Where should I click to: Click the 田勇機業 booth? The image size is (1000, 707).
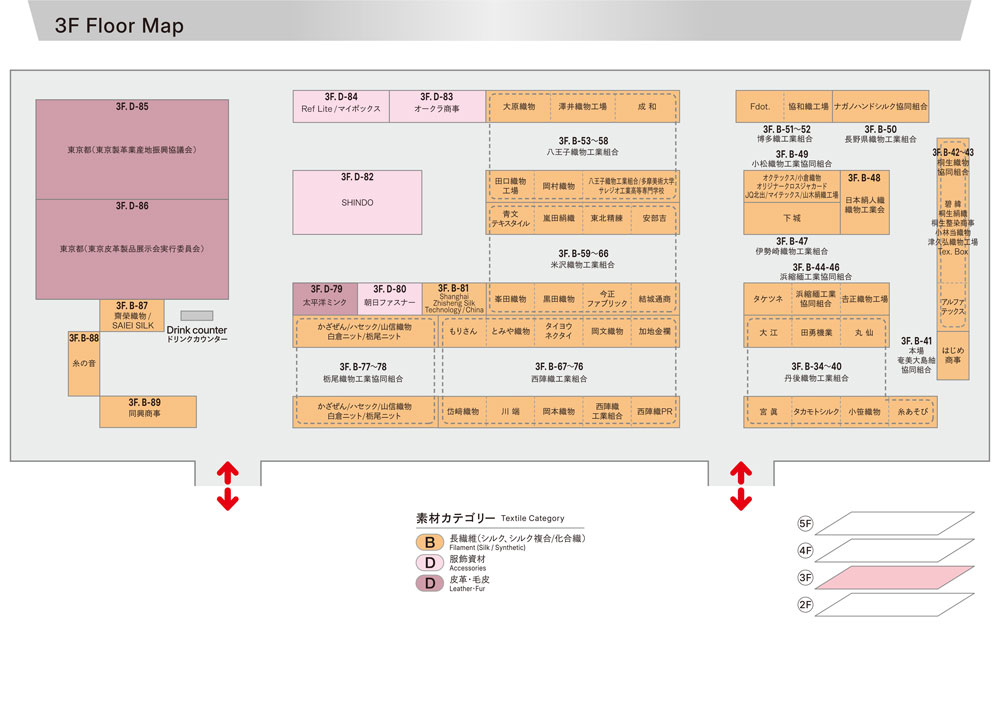coord(816,332)
